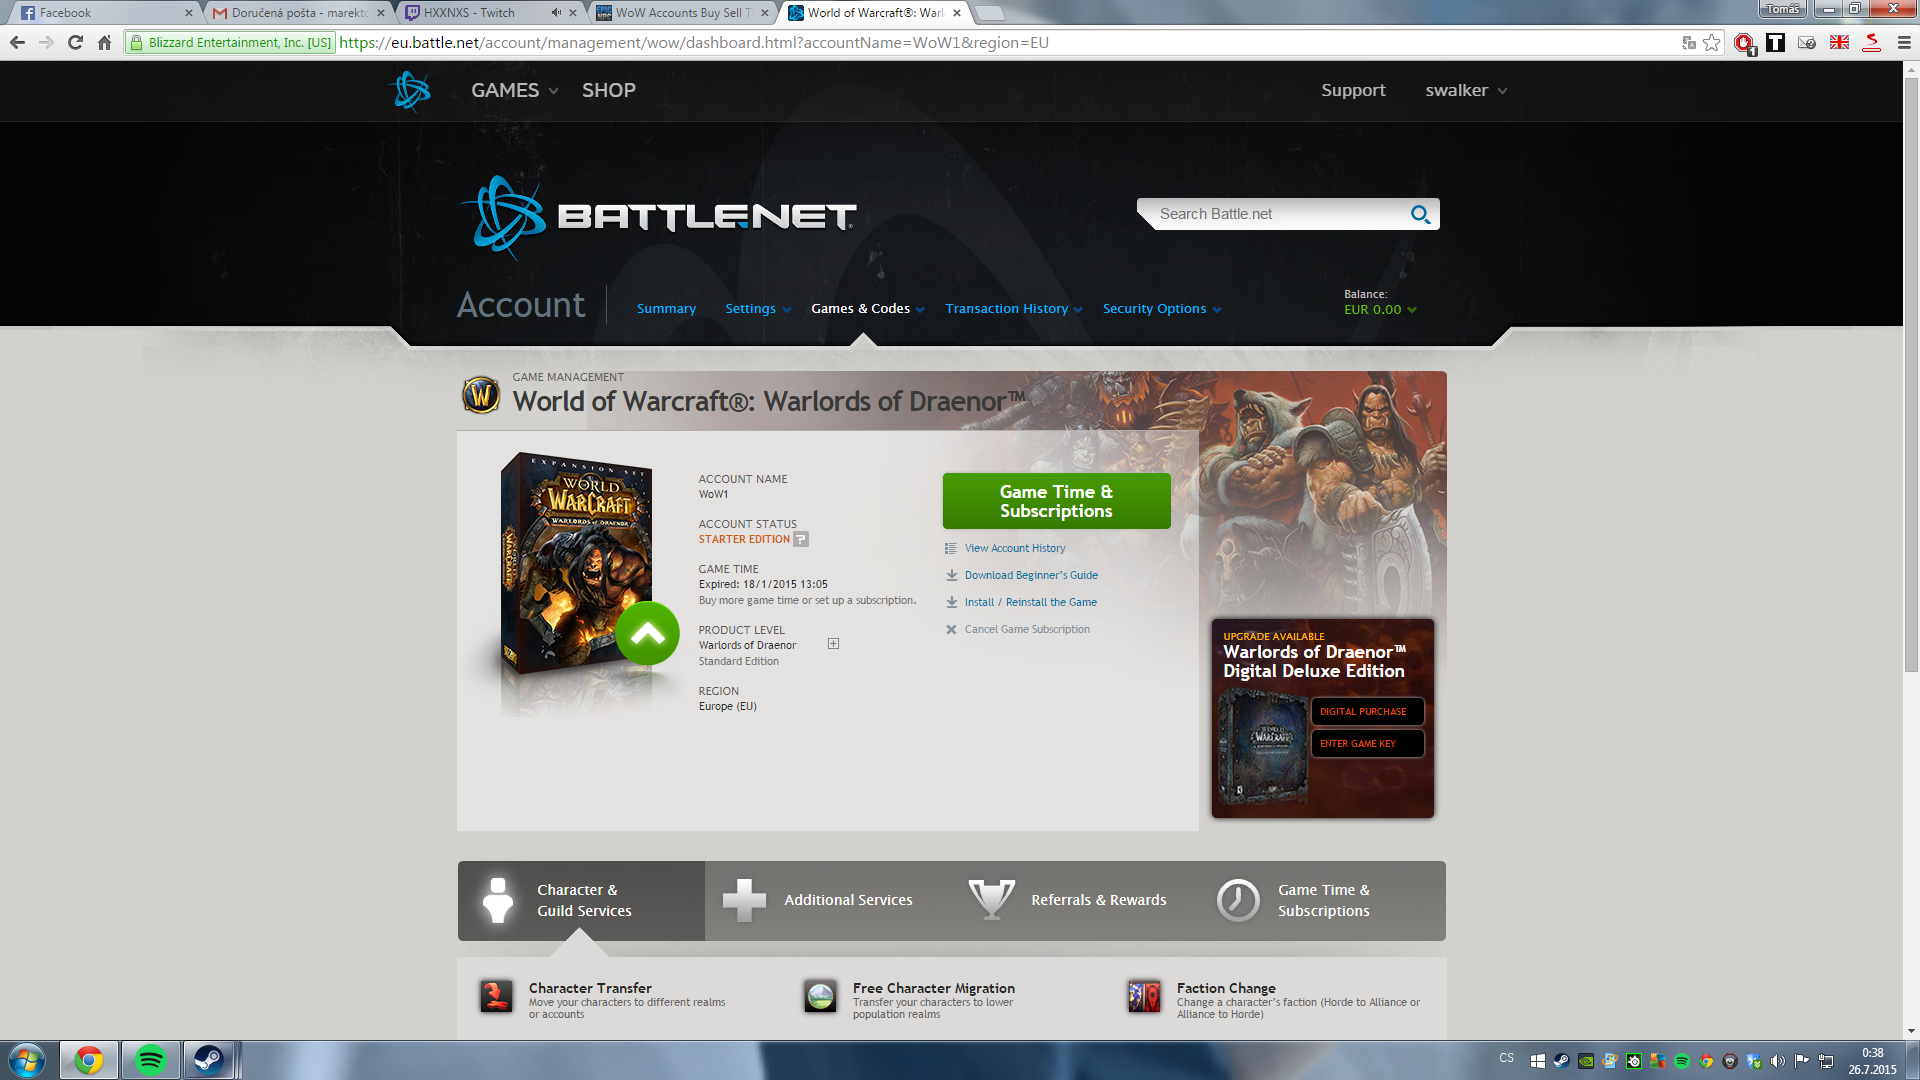Open the Chrome hamburger menu

1904,43
